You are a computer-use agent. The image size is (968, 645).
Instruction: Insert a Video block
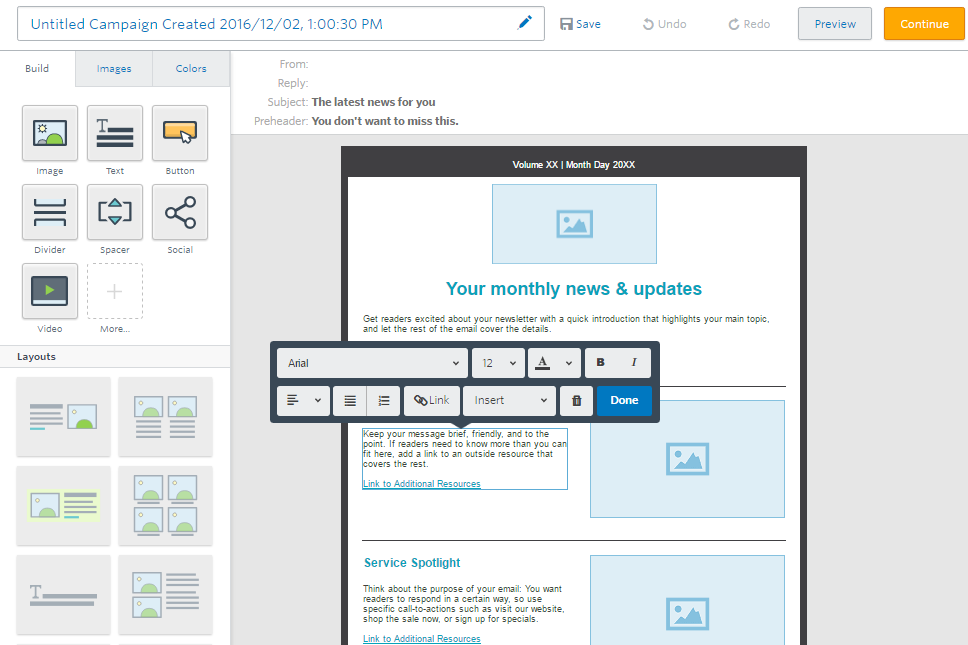click(50, 291)
